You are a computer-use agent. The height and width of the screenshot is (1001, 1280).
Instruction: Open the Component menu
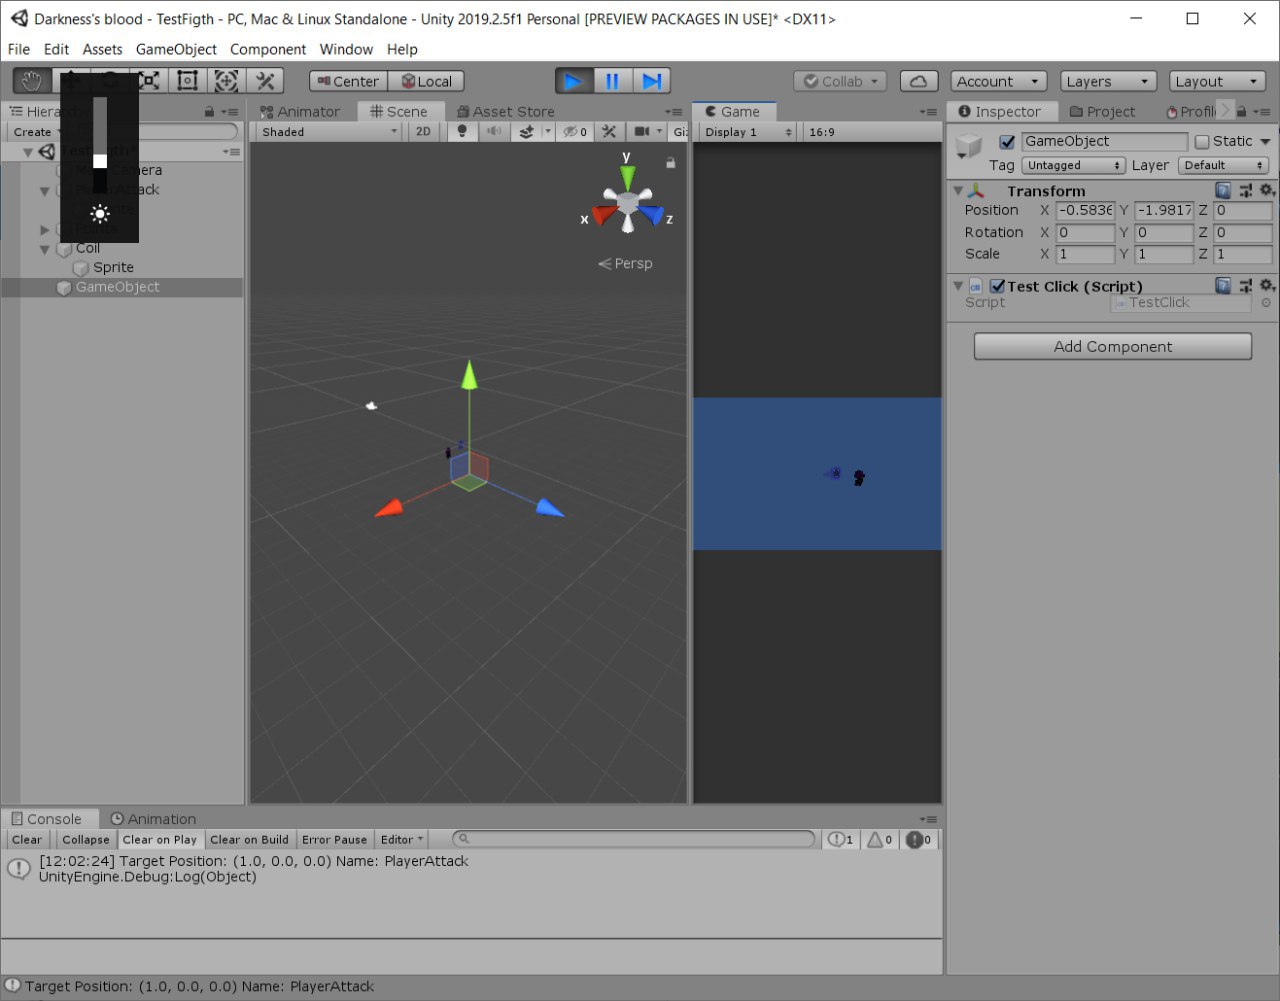(268, 49)
